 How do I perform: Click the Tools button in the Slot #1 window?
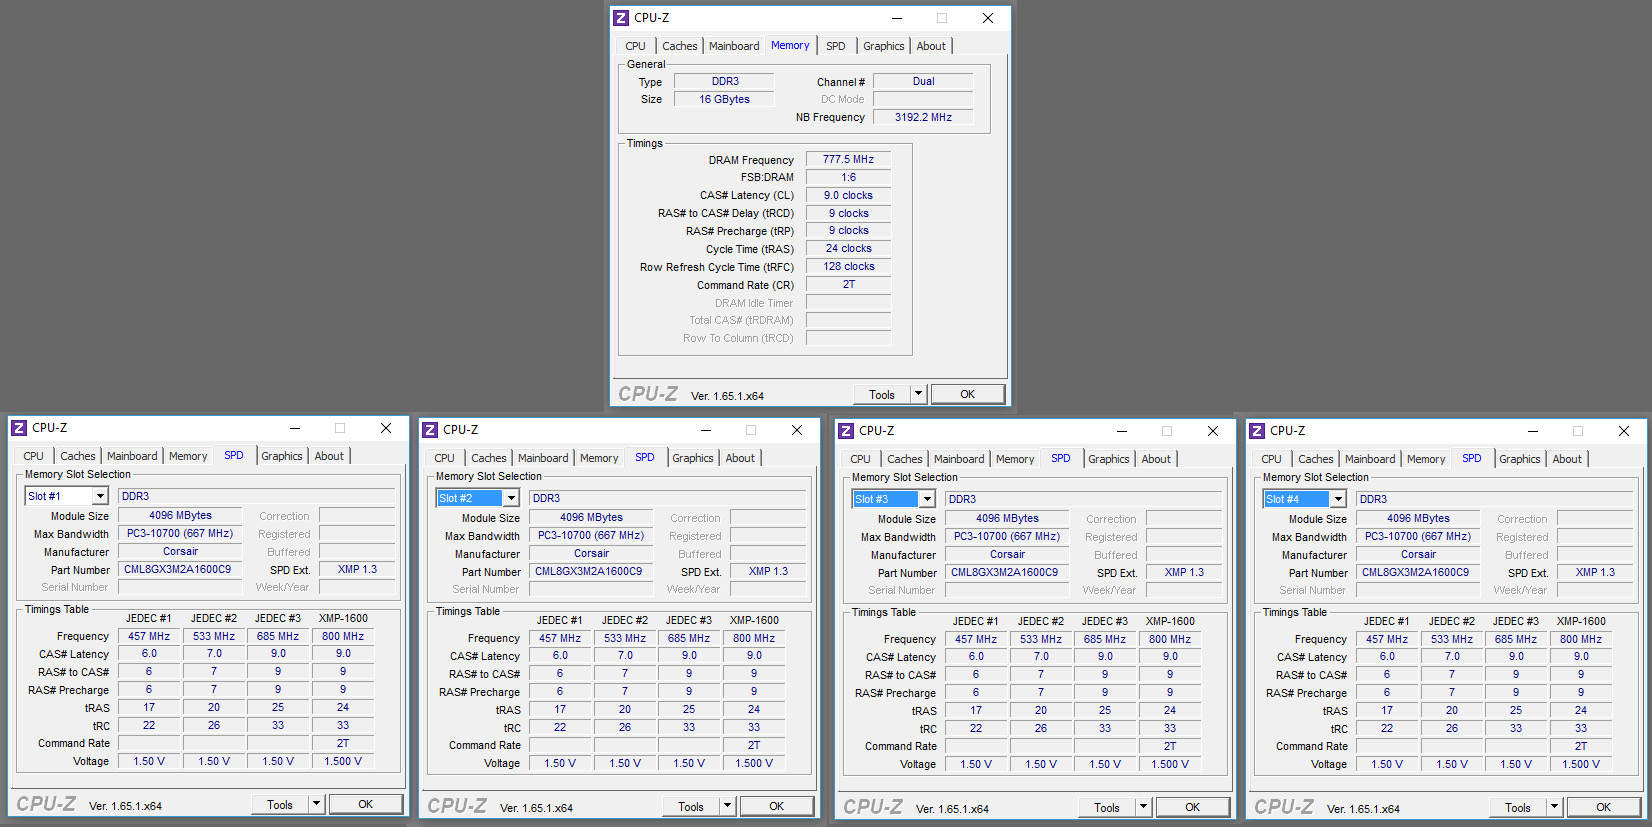click(280, 804)
